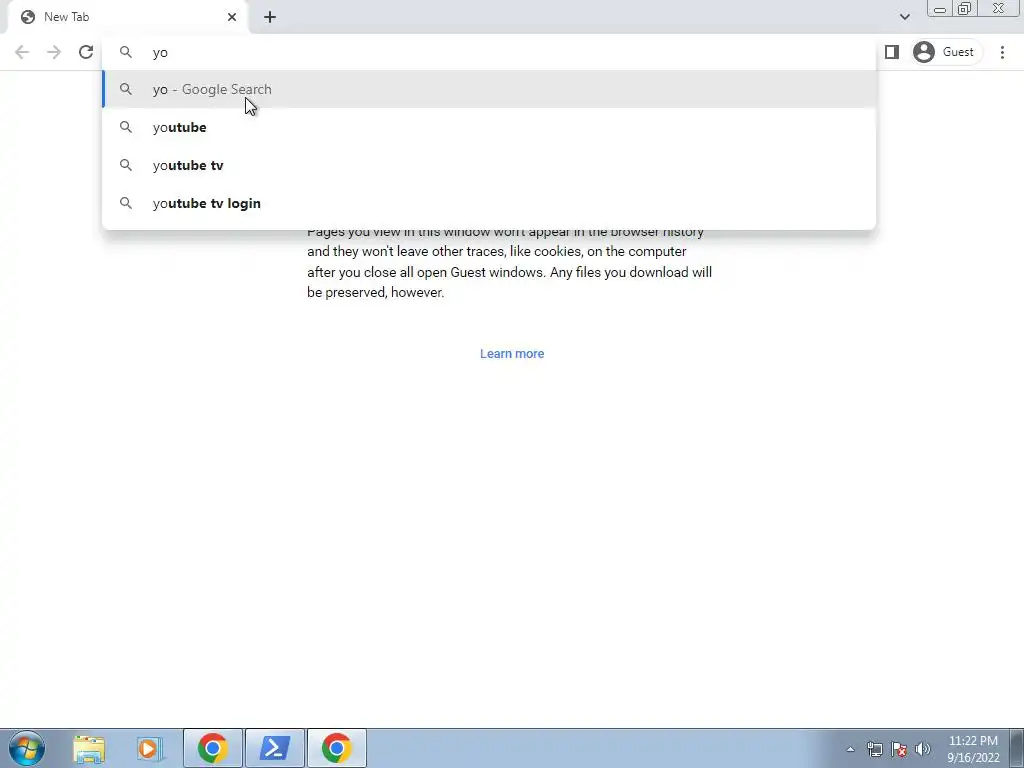Choose the 'youtube' suggestion
The width and height of the screenshot is (1024, 768).
click(x=488, y=127)
